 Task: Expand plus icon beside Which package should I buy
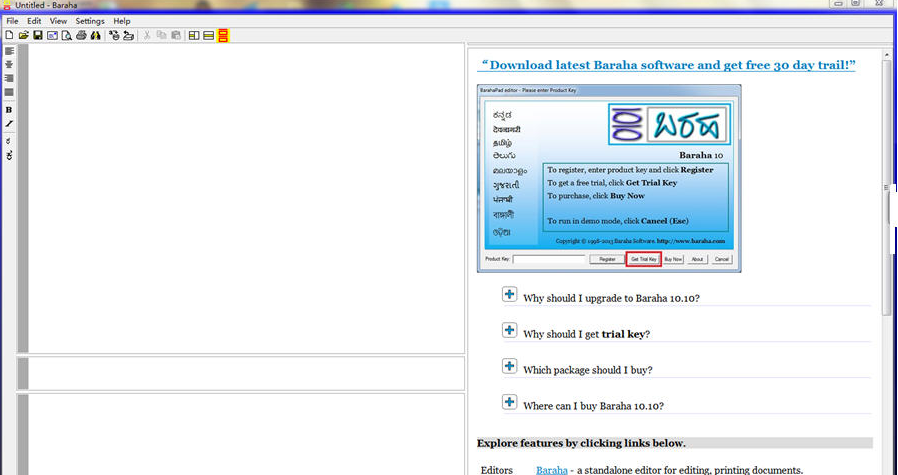click(509, 366)
